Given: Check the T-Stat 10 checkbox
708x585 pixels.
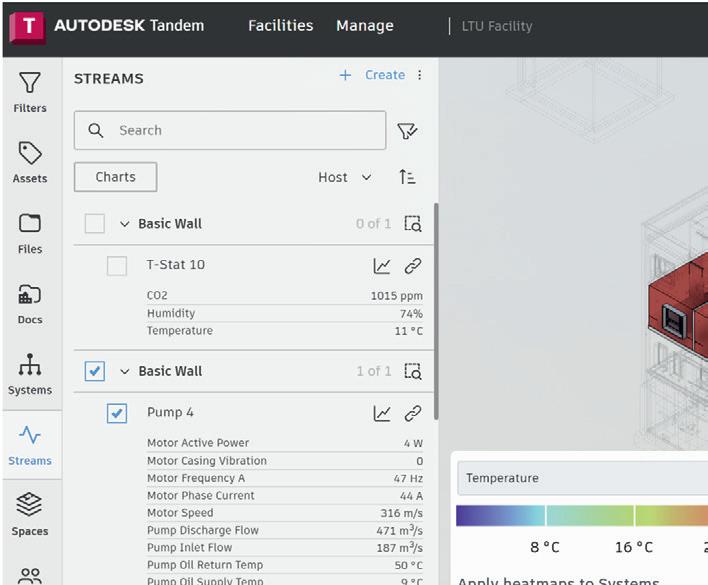Looking at the screenshot, I should [117, 266].
